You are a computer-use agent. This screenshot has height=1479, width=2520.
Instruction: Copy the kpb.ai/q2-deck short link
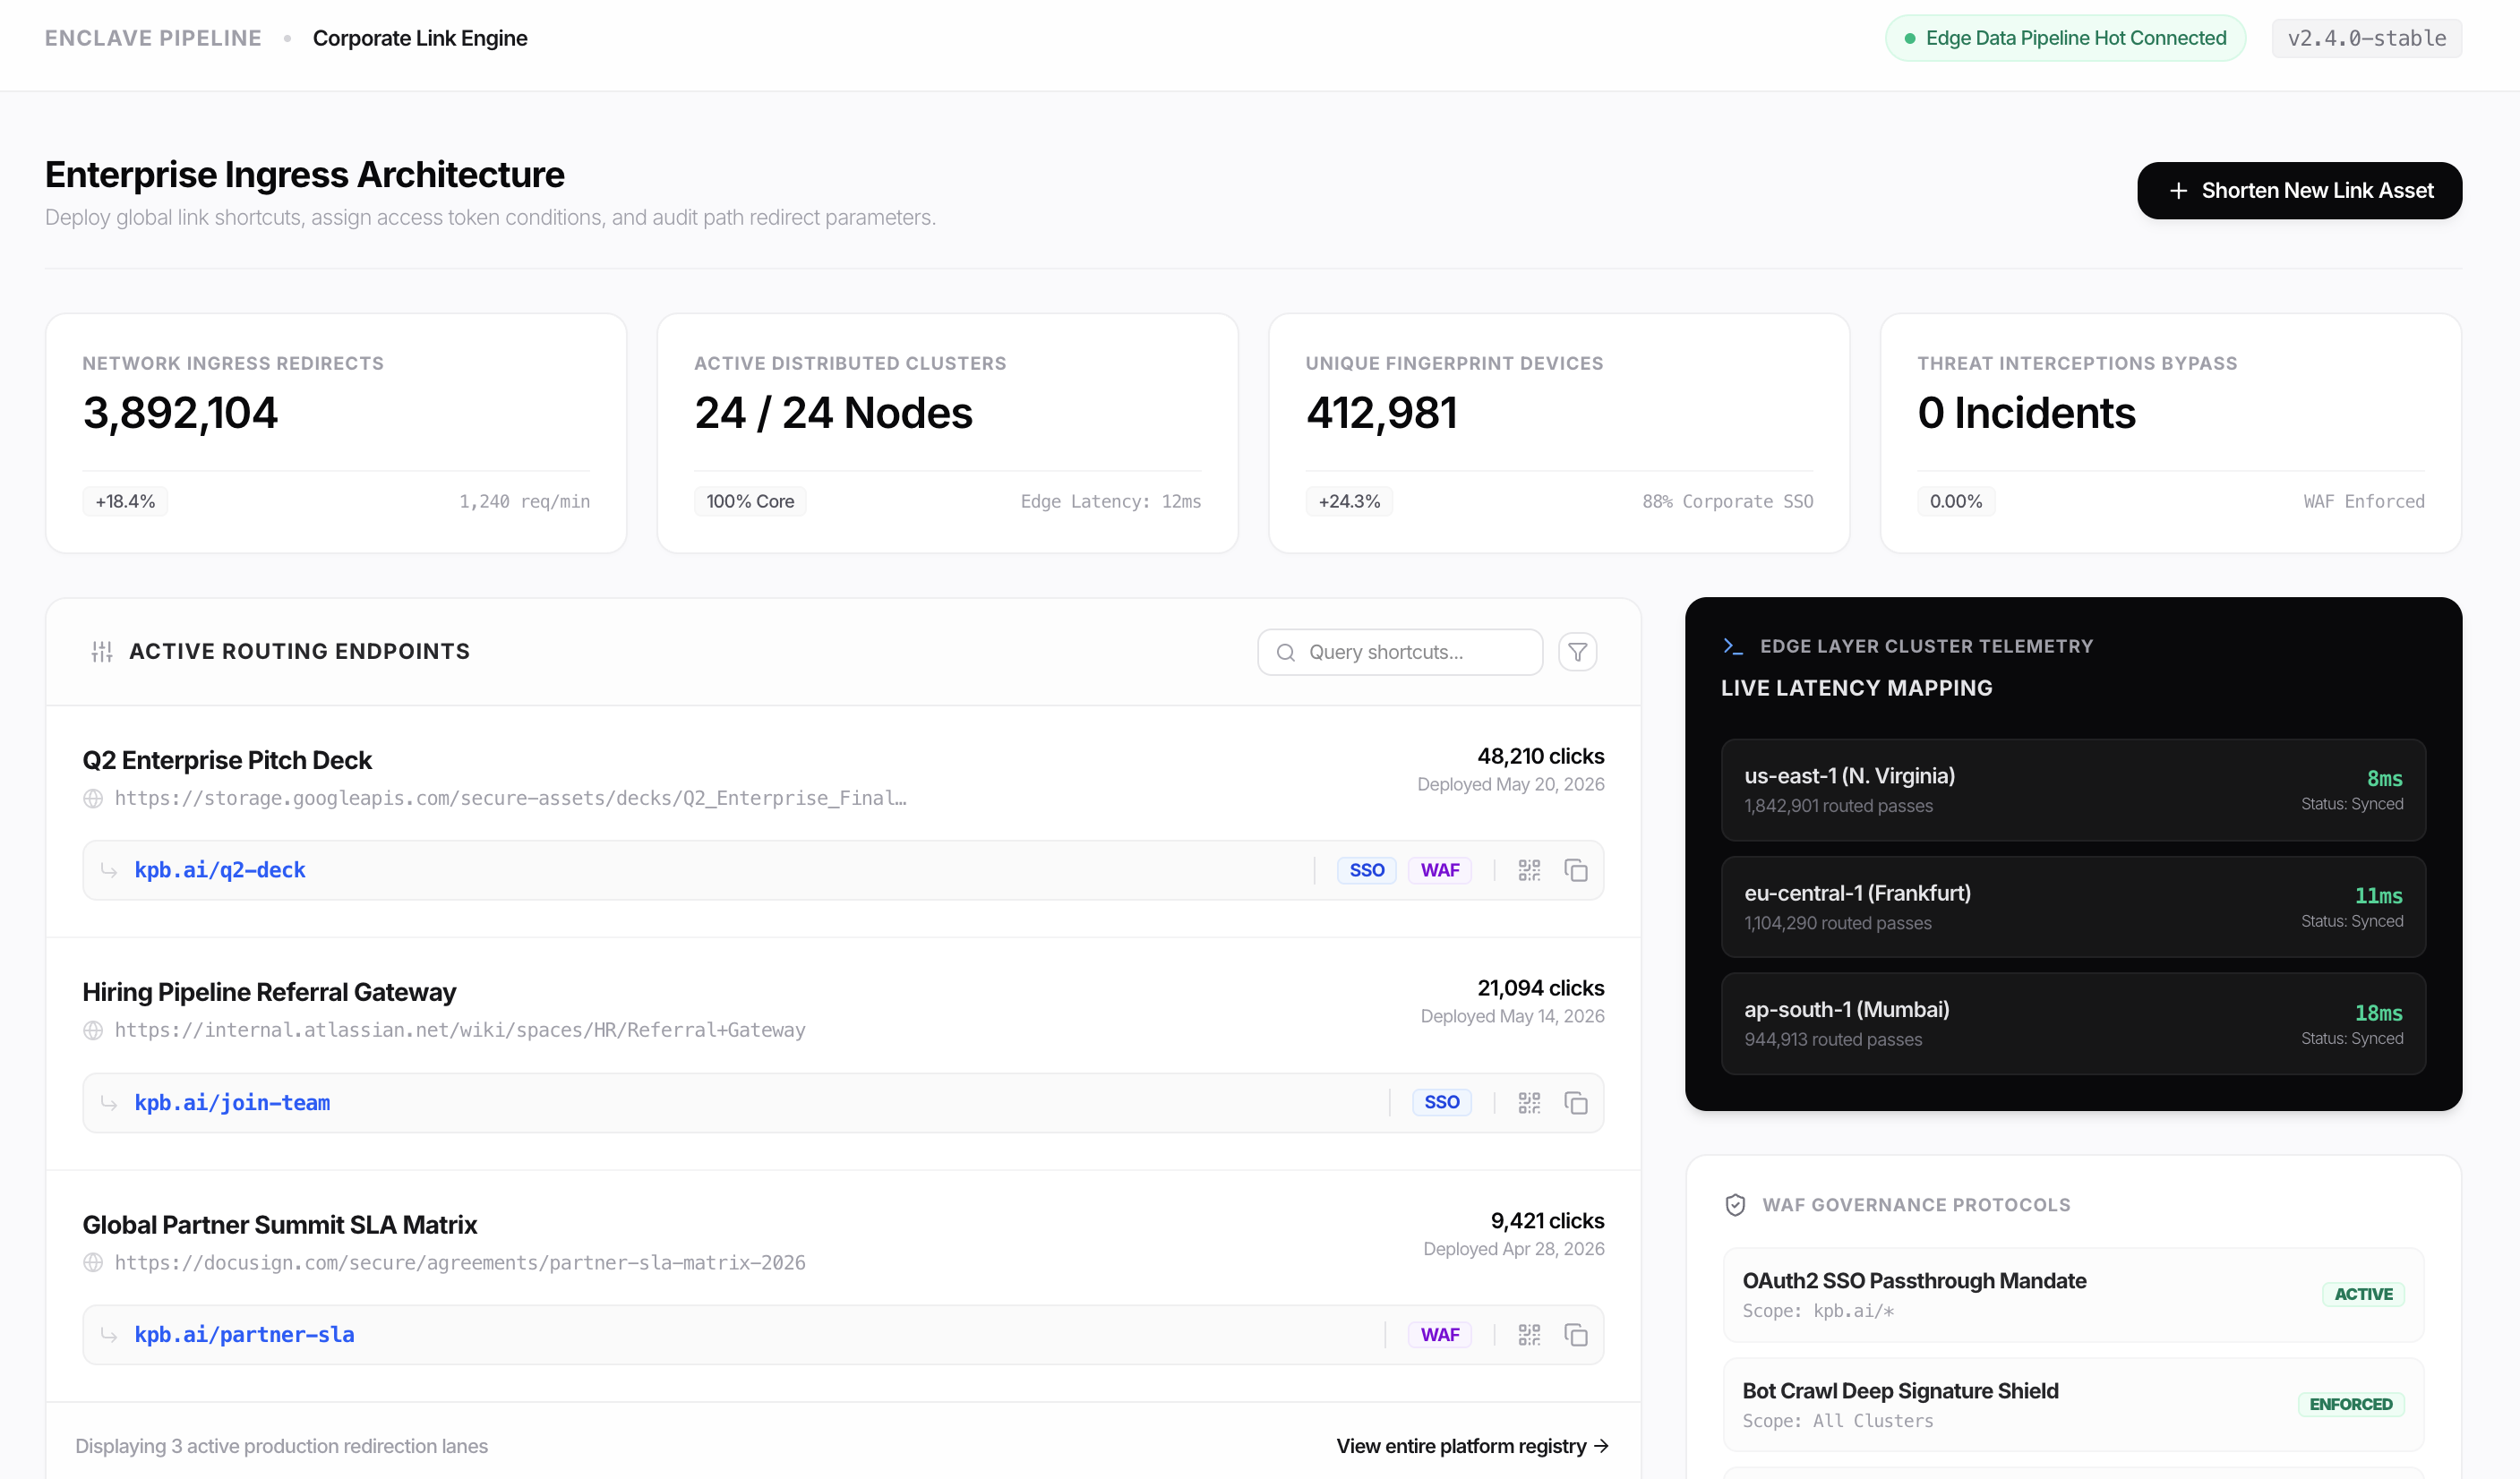tap(1576, 870)
